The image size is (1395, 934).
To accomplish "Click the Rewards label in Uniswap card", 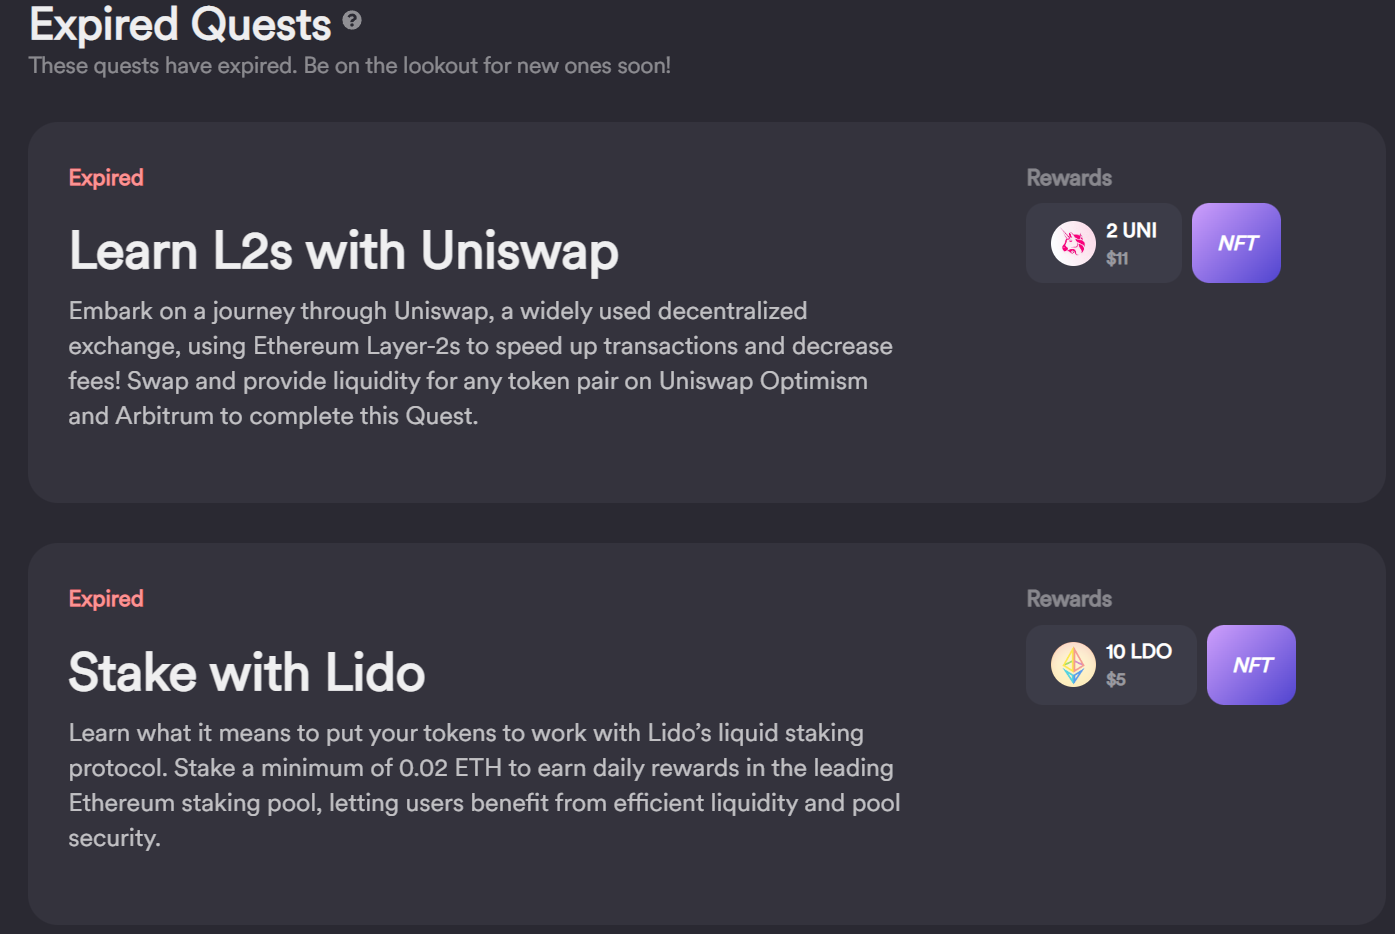I will pos(1069,178).
